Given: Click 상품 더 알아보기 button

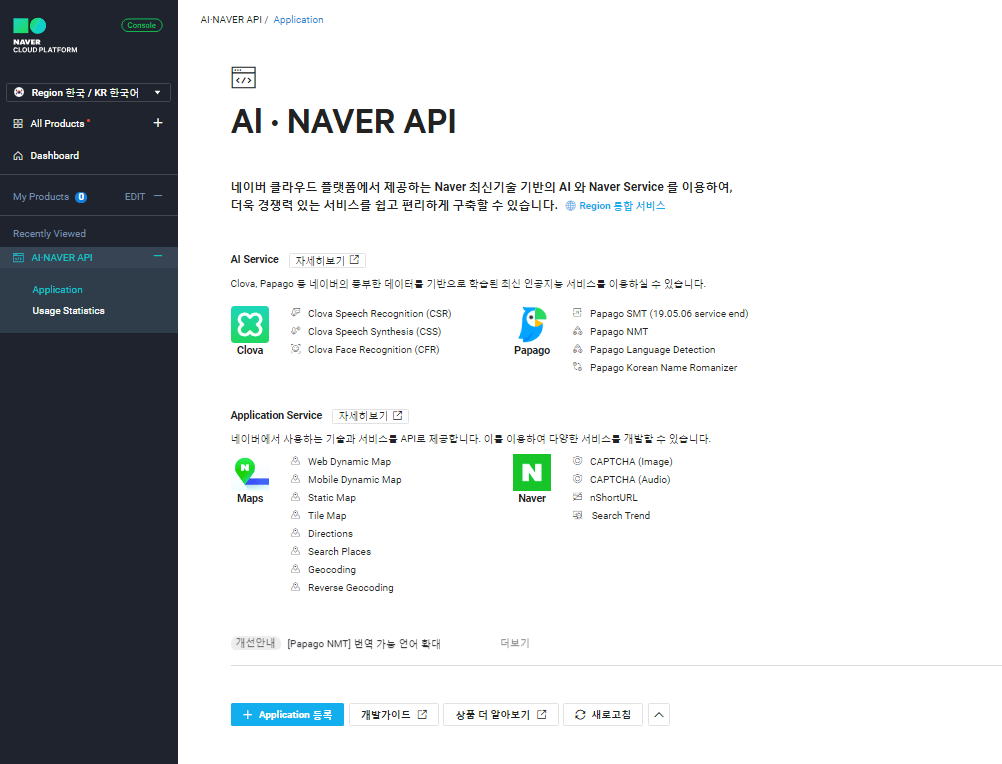Looking at the screenshot, I should coord(501,715).
